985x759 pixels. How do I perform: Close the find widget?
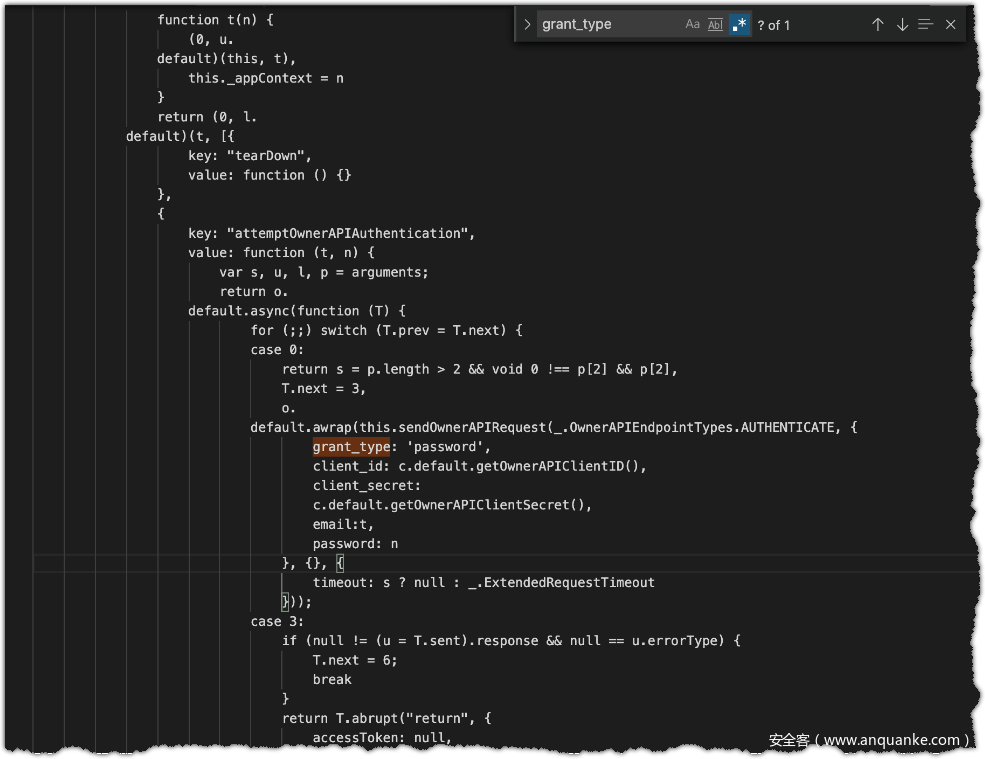pyautogui.click(x=951, y=25)
